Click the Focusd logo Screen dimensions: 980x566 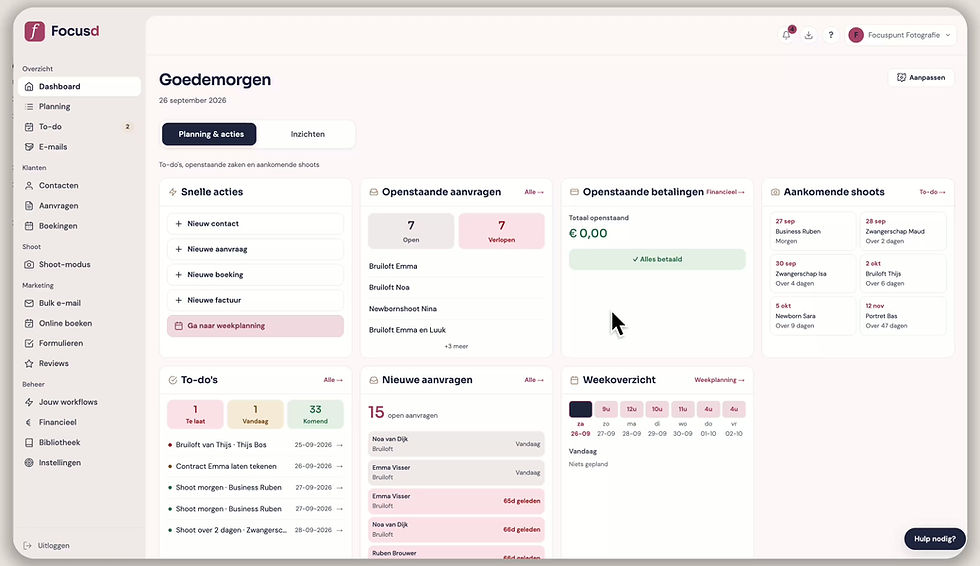click(x=62, y=31)
